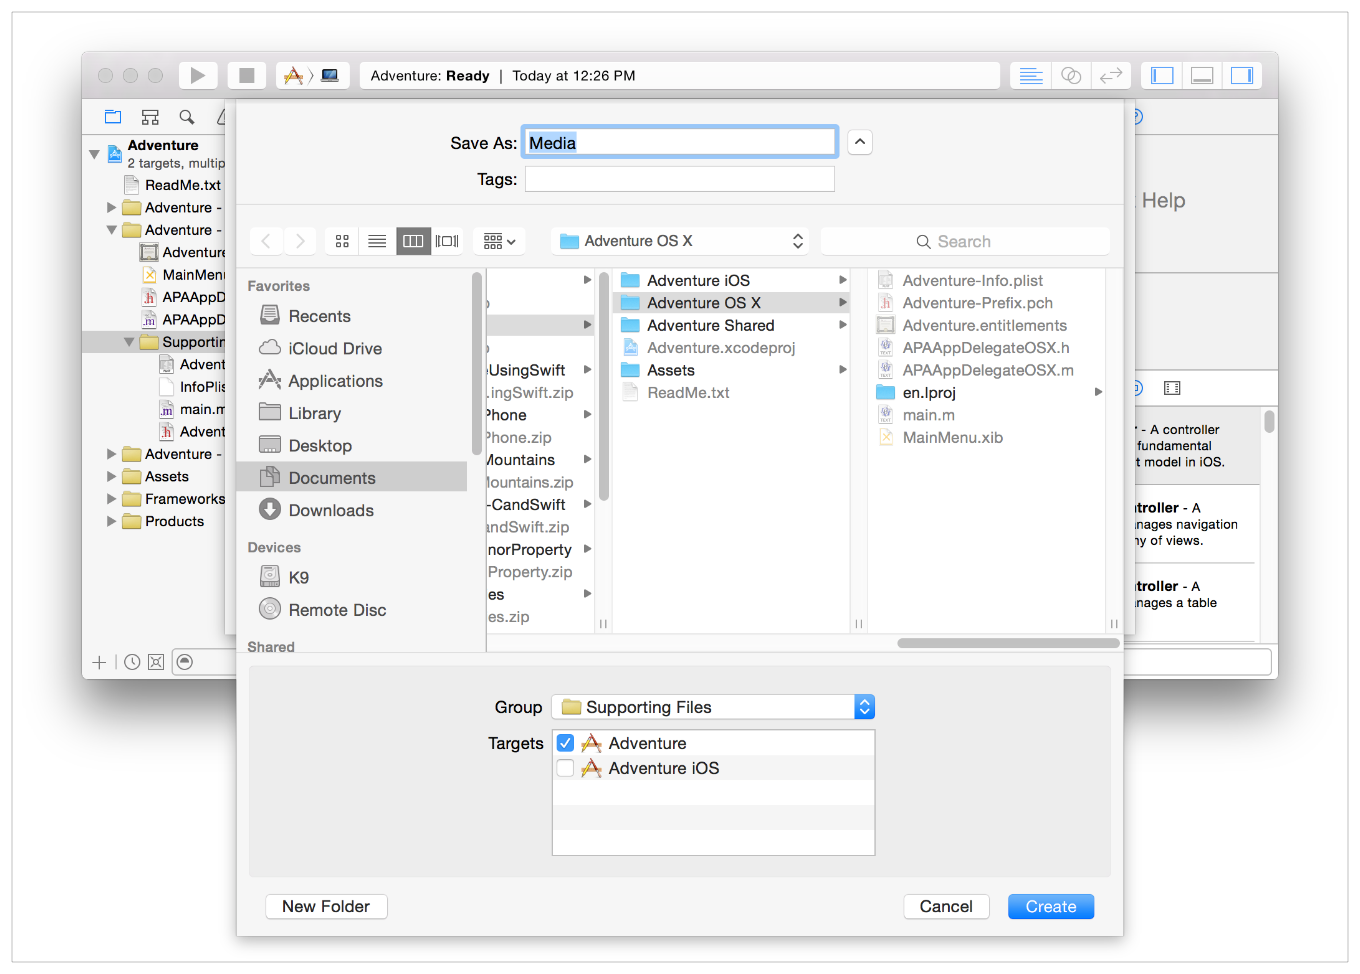
Task: Switch to the Version editor icon
Action: point(1111,74)
